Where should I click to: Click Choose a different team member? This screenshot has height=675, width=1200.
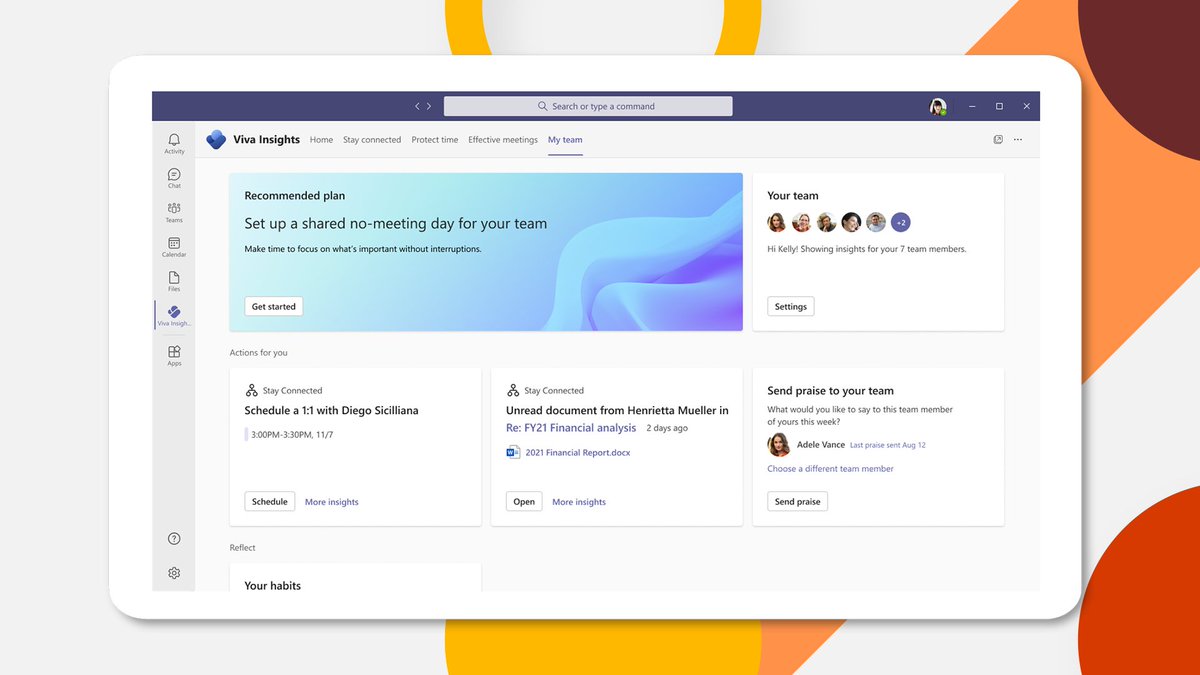pos(830,469)
